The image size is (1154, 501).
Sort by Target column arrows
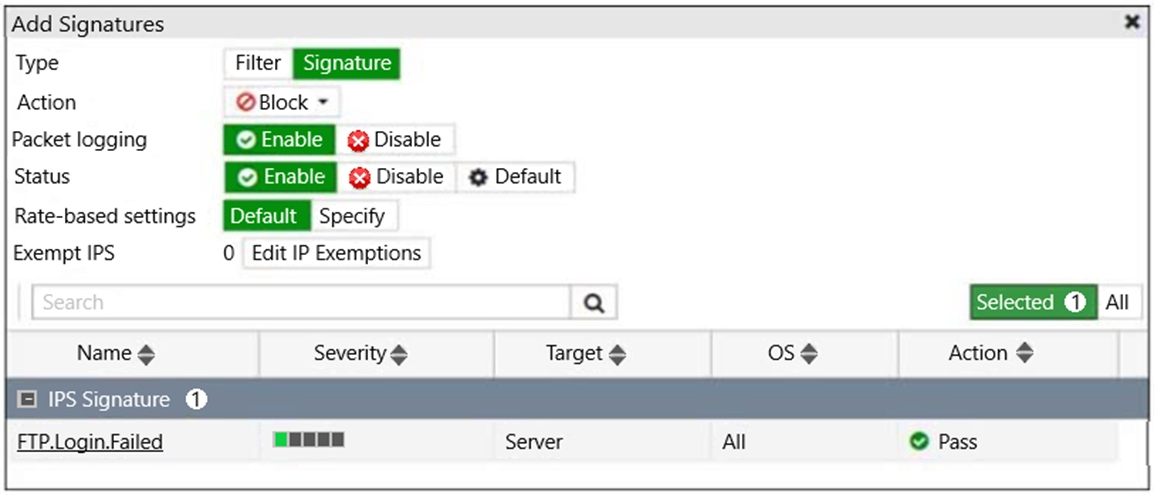click(x=617, y=355)
